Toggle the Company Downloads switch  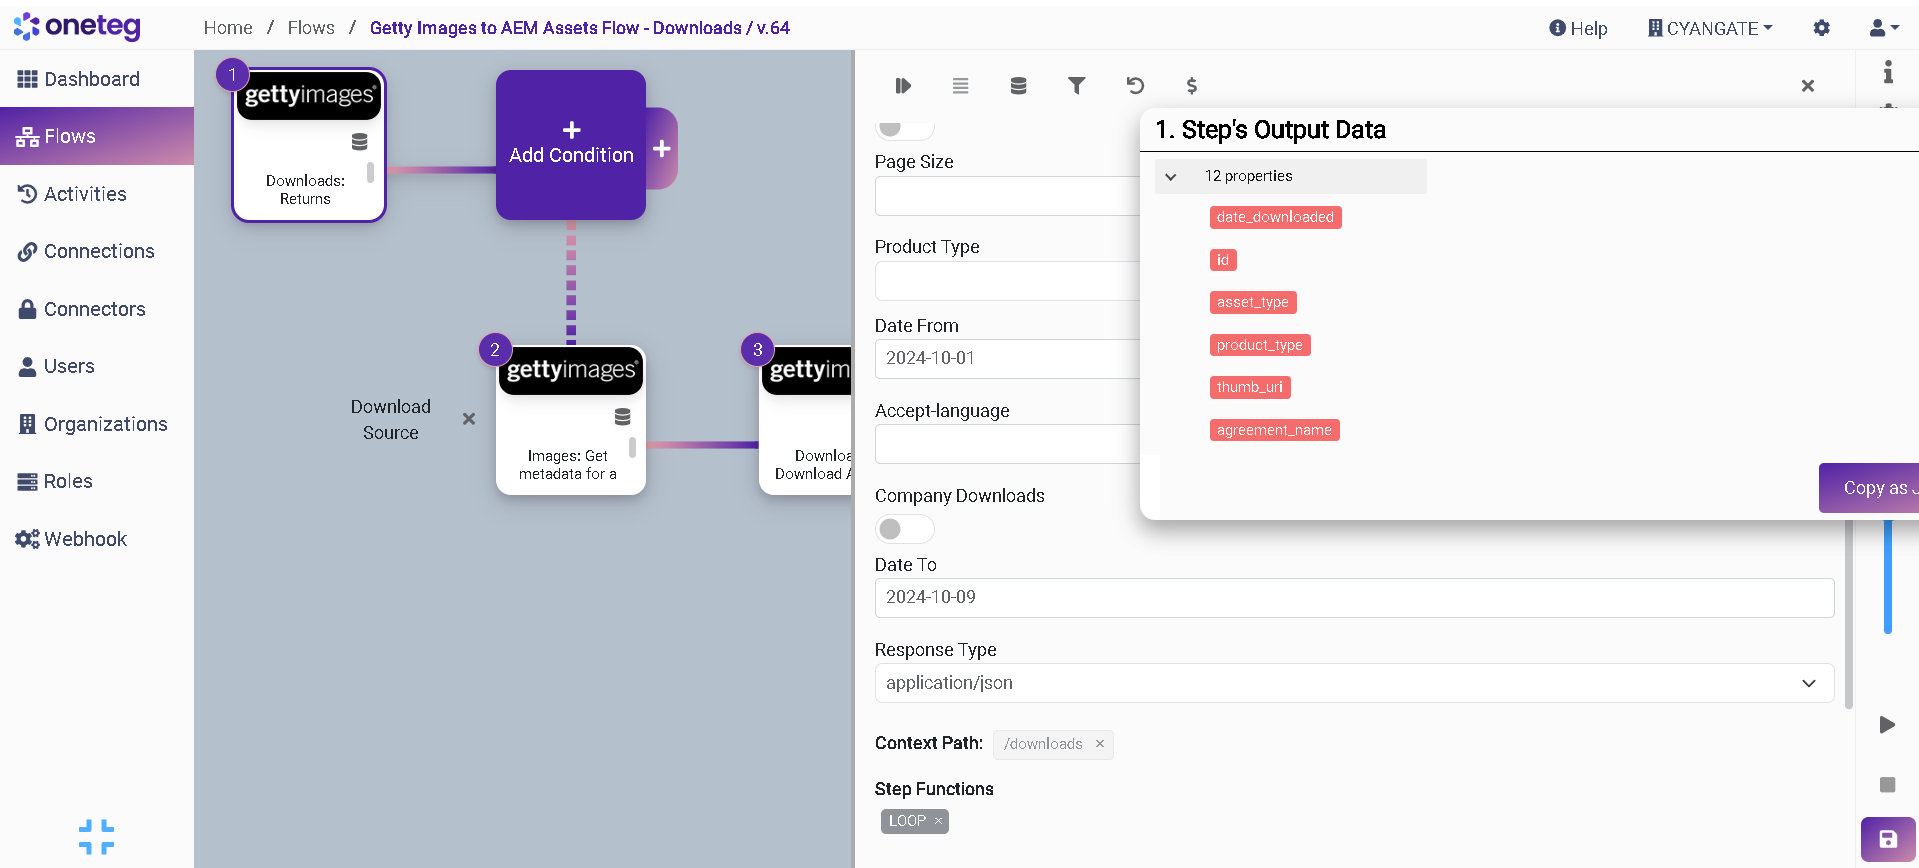coord(903,529)
